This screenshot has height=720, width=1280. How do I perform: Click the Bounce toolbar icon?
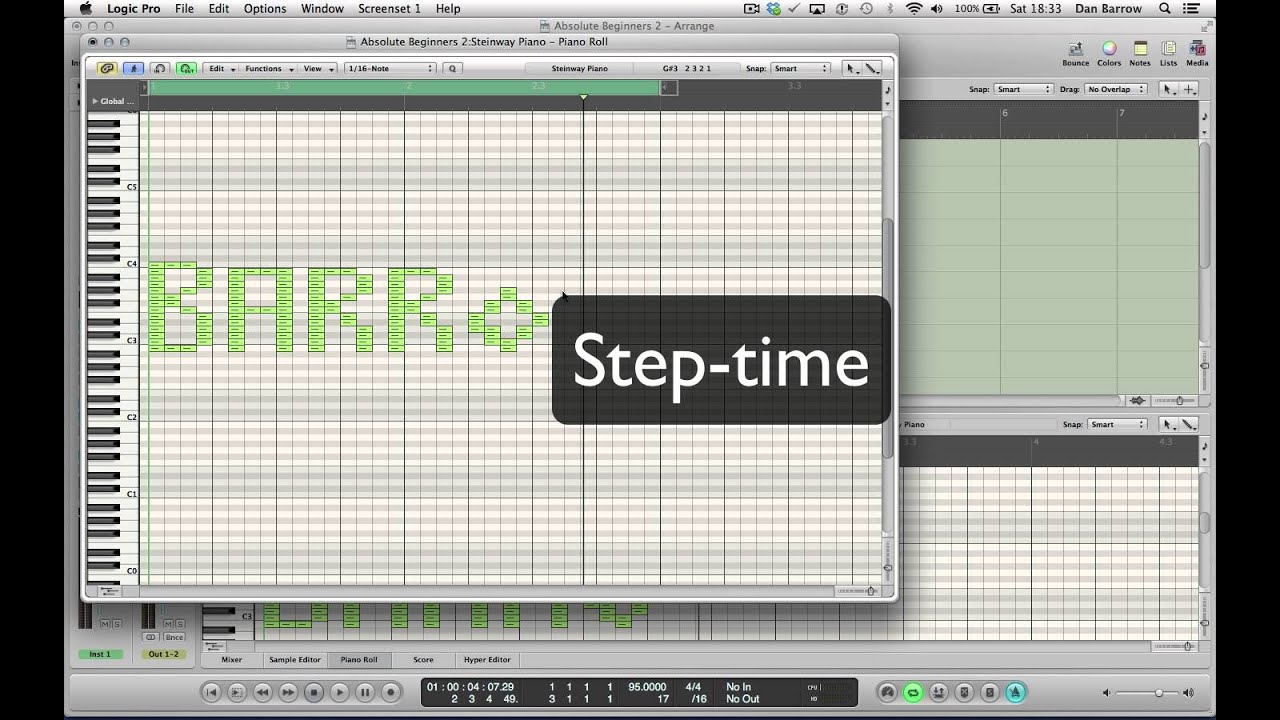1076,54
